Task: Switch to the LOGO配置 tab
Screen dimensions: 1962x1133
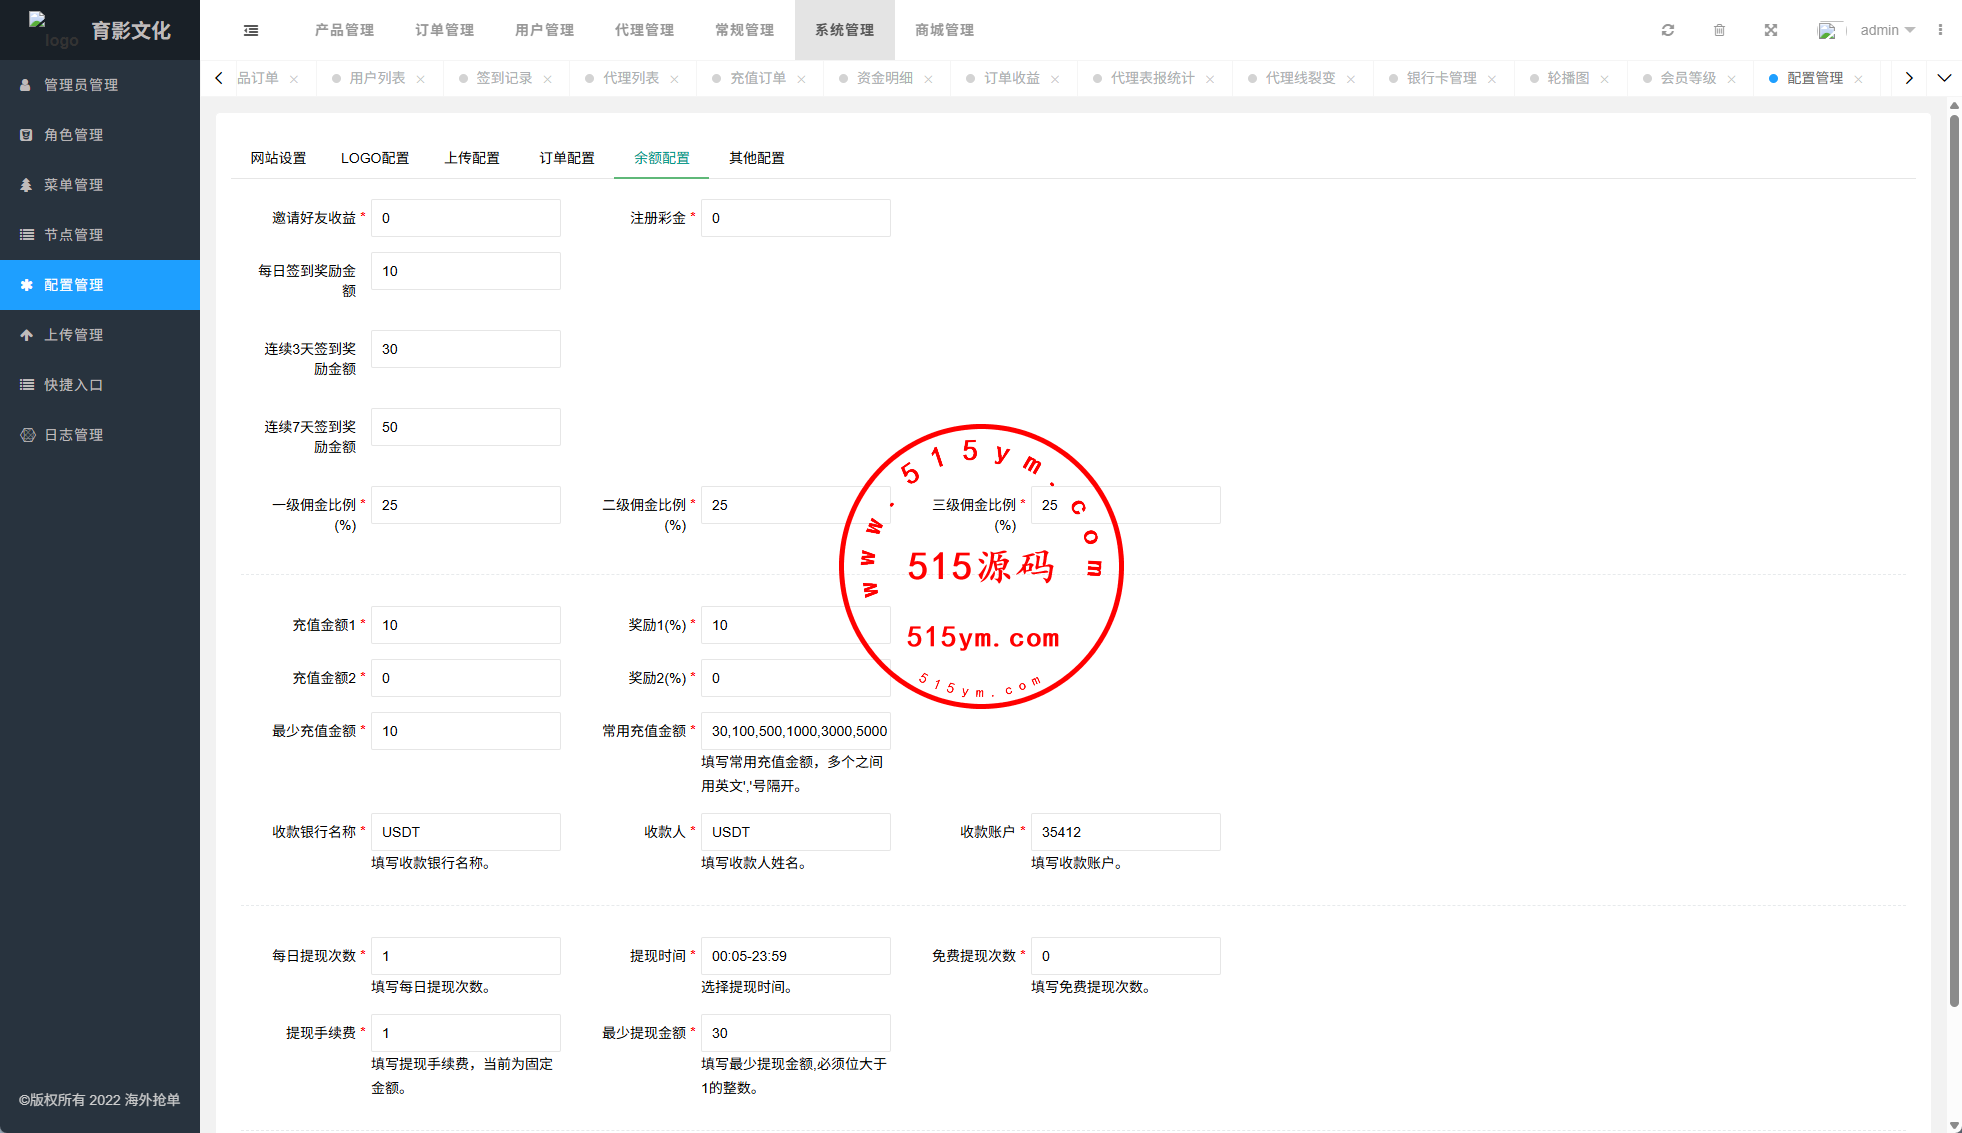Action: click(x=375, y=158)
